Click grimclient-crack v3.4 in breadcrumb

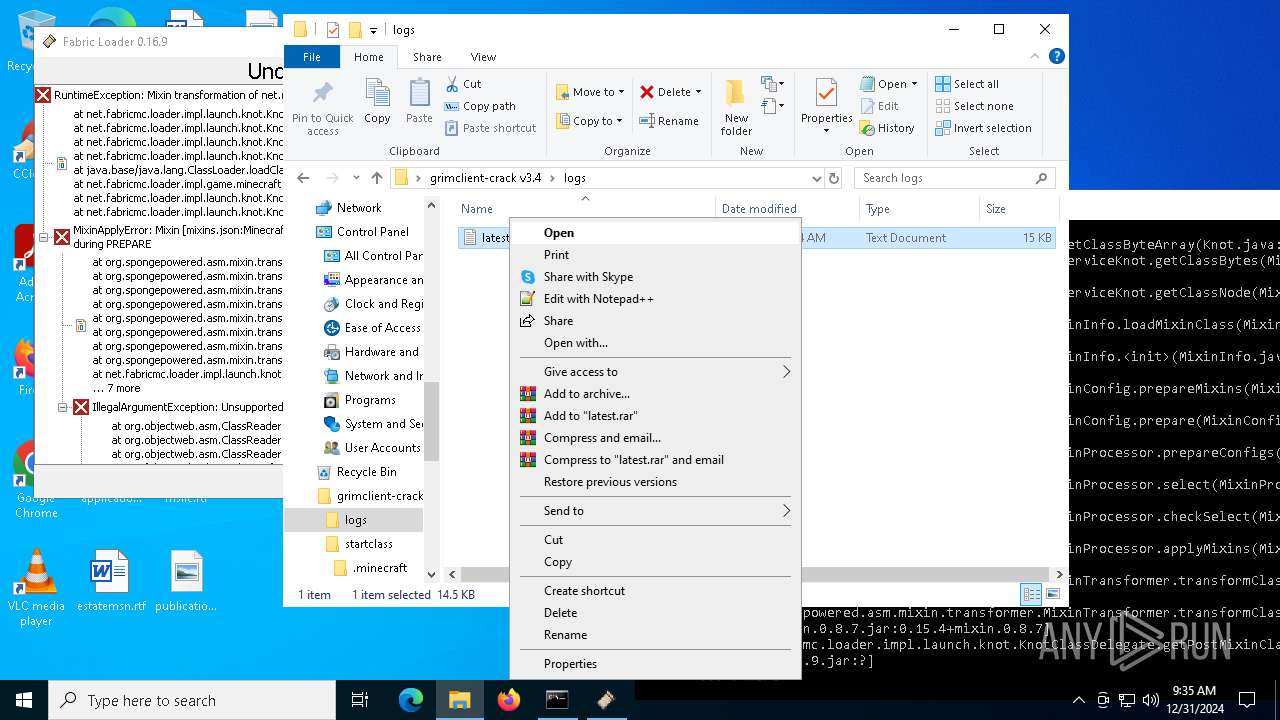click(485, 178)
